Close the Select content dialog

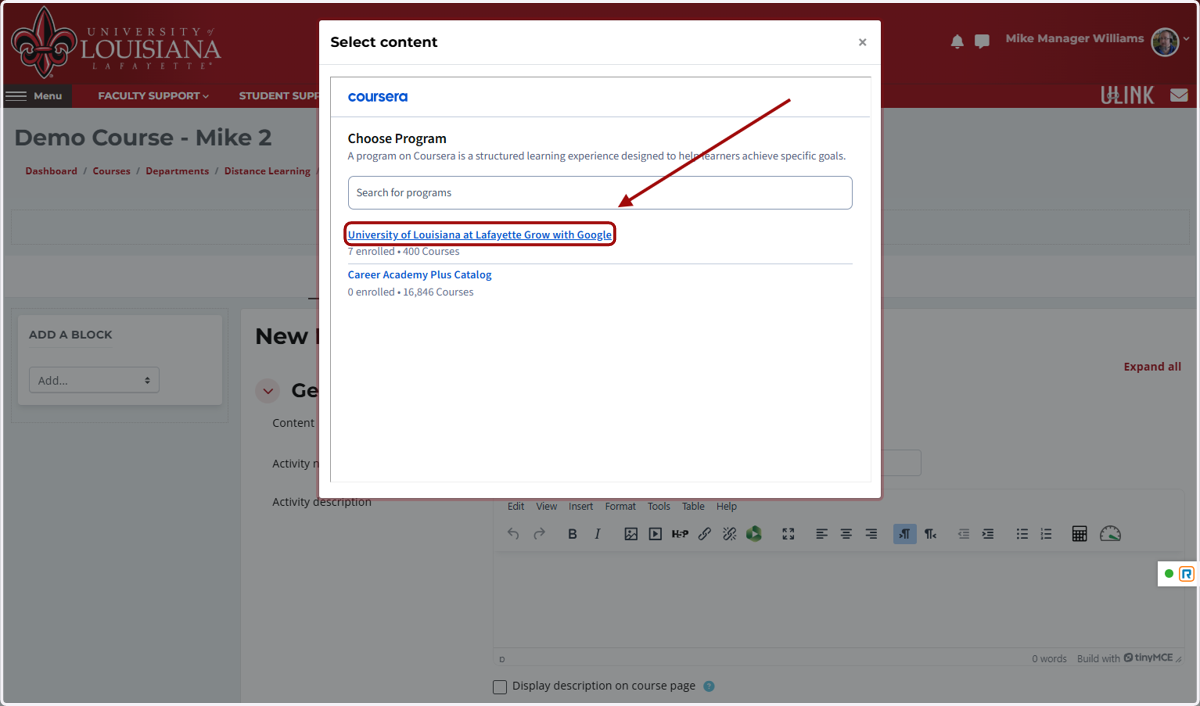tap(862, 42)
